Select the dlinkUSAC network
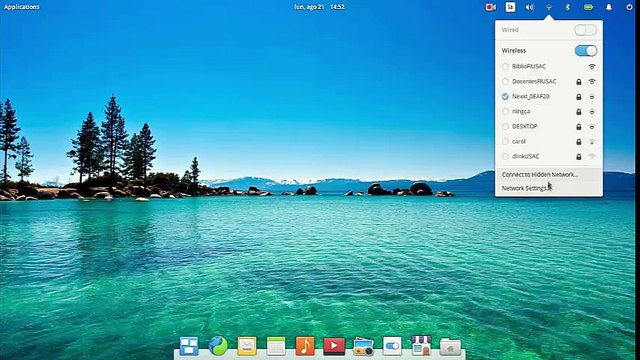 click(x=549, y=156)
